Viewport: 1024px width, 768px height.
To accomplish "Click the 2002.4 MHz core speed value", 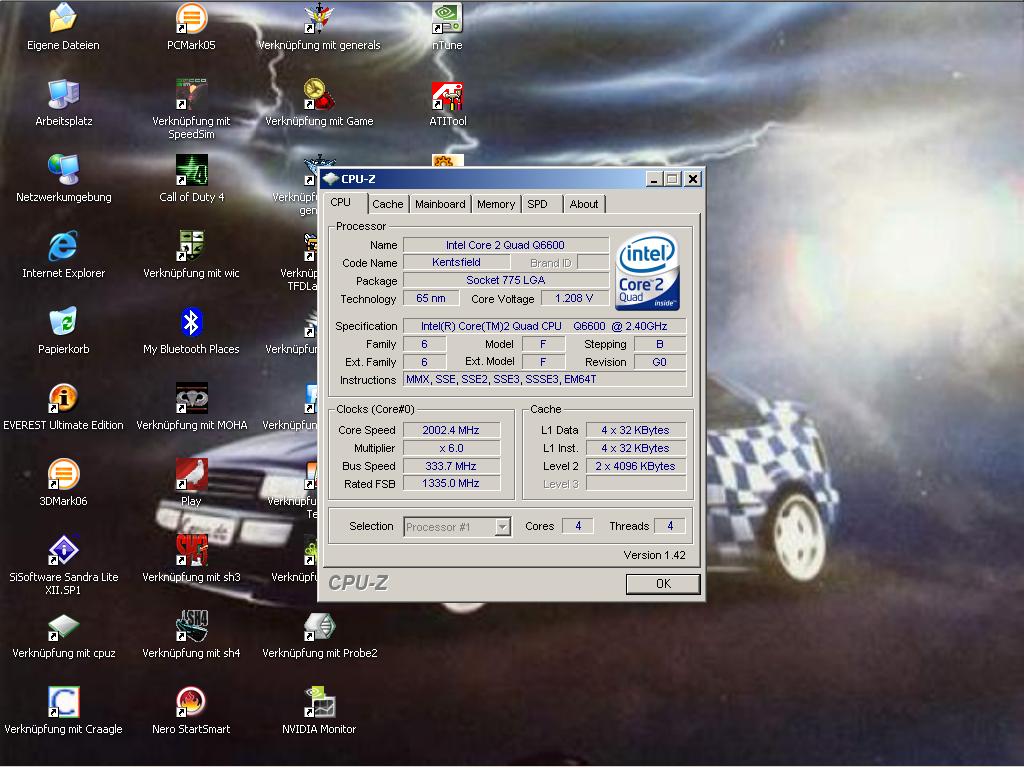I will (451, 430).
